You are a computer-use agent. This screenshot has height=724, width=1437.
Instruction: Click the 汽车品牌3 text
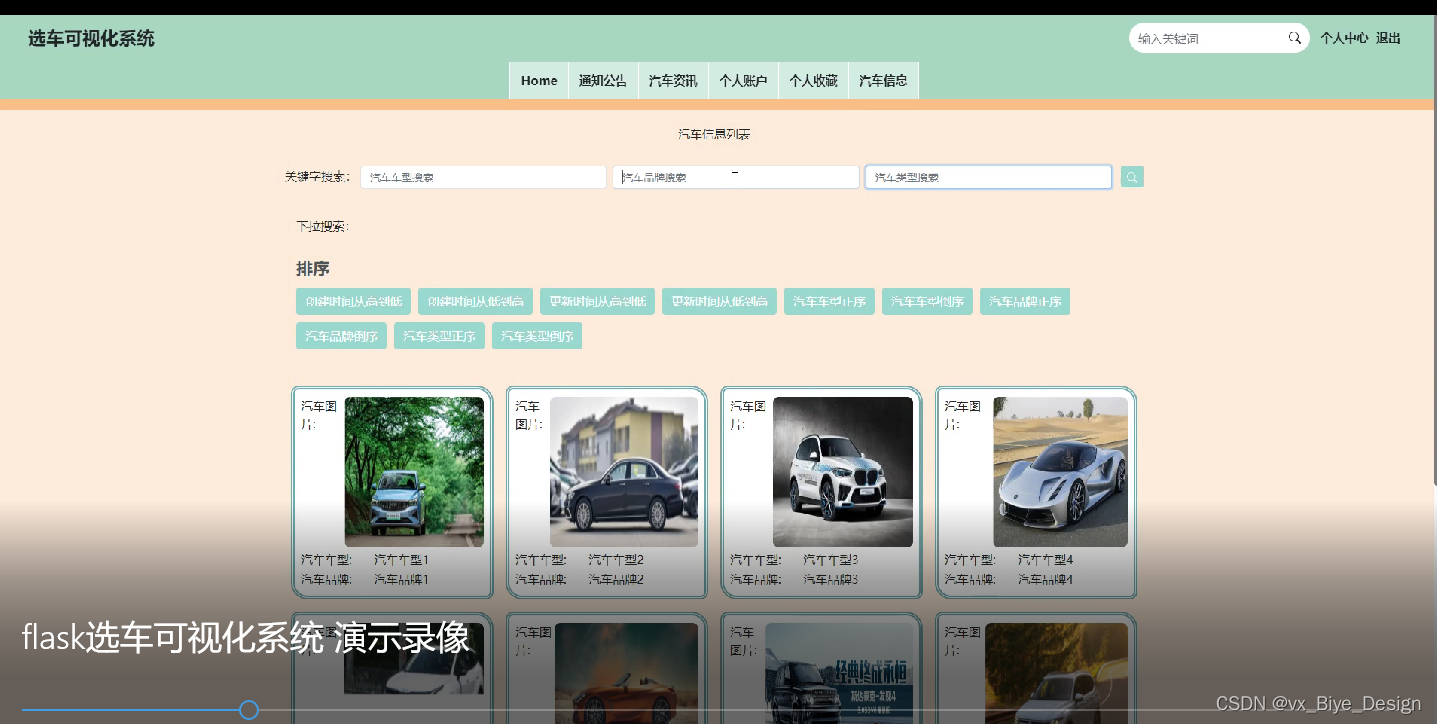click(830, 579)
